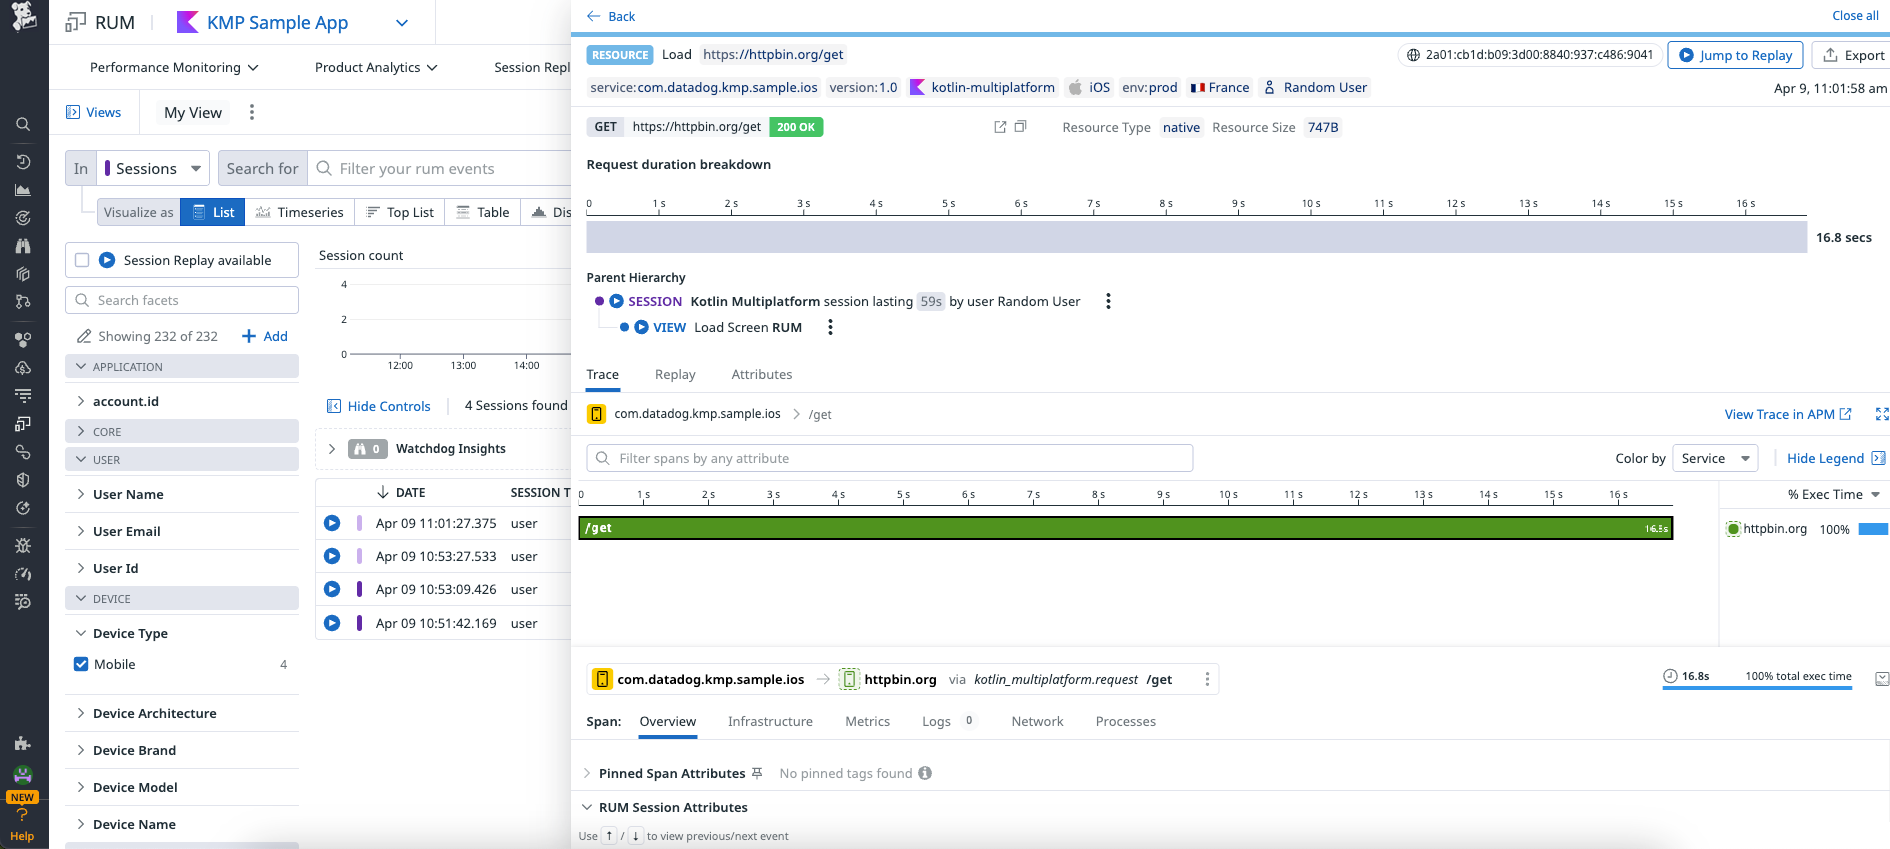Click the Jump to Replay button
Viewport: 1890px width, 849px height.
tap(1735, 55)
